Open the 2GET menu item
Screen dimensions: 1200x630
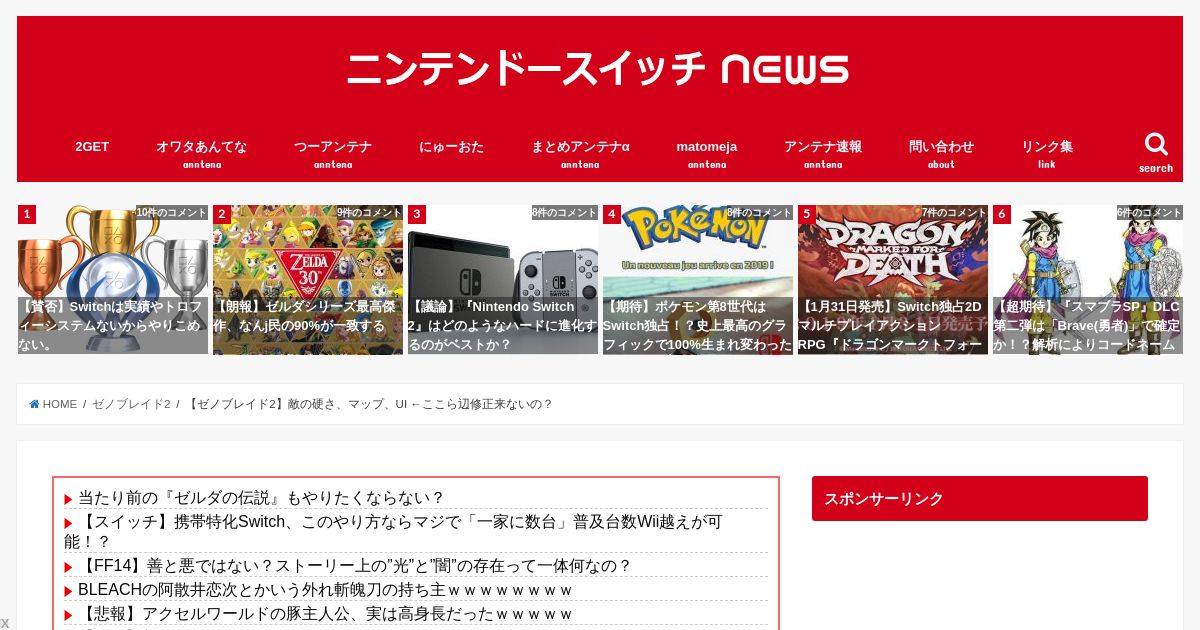coord(92,147)
